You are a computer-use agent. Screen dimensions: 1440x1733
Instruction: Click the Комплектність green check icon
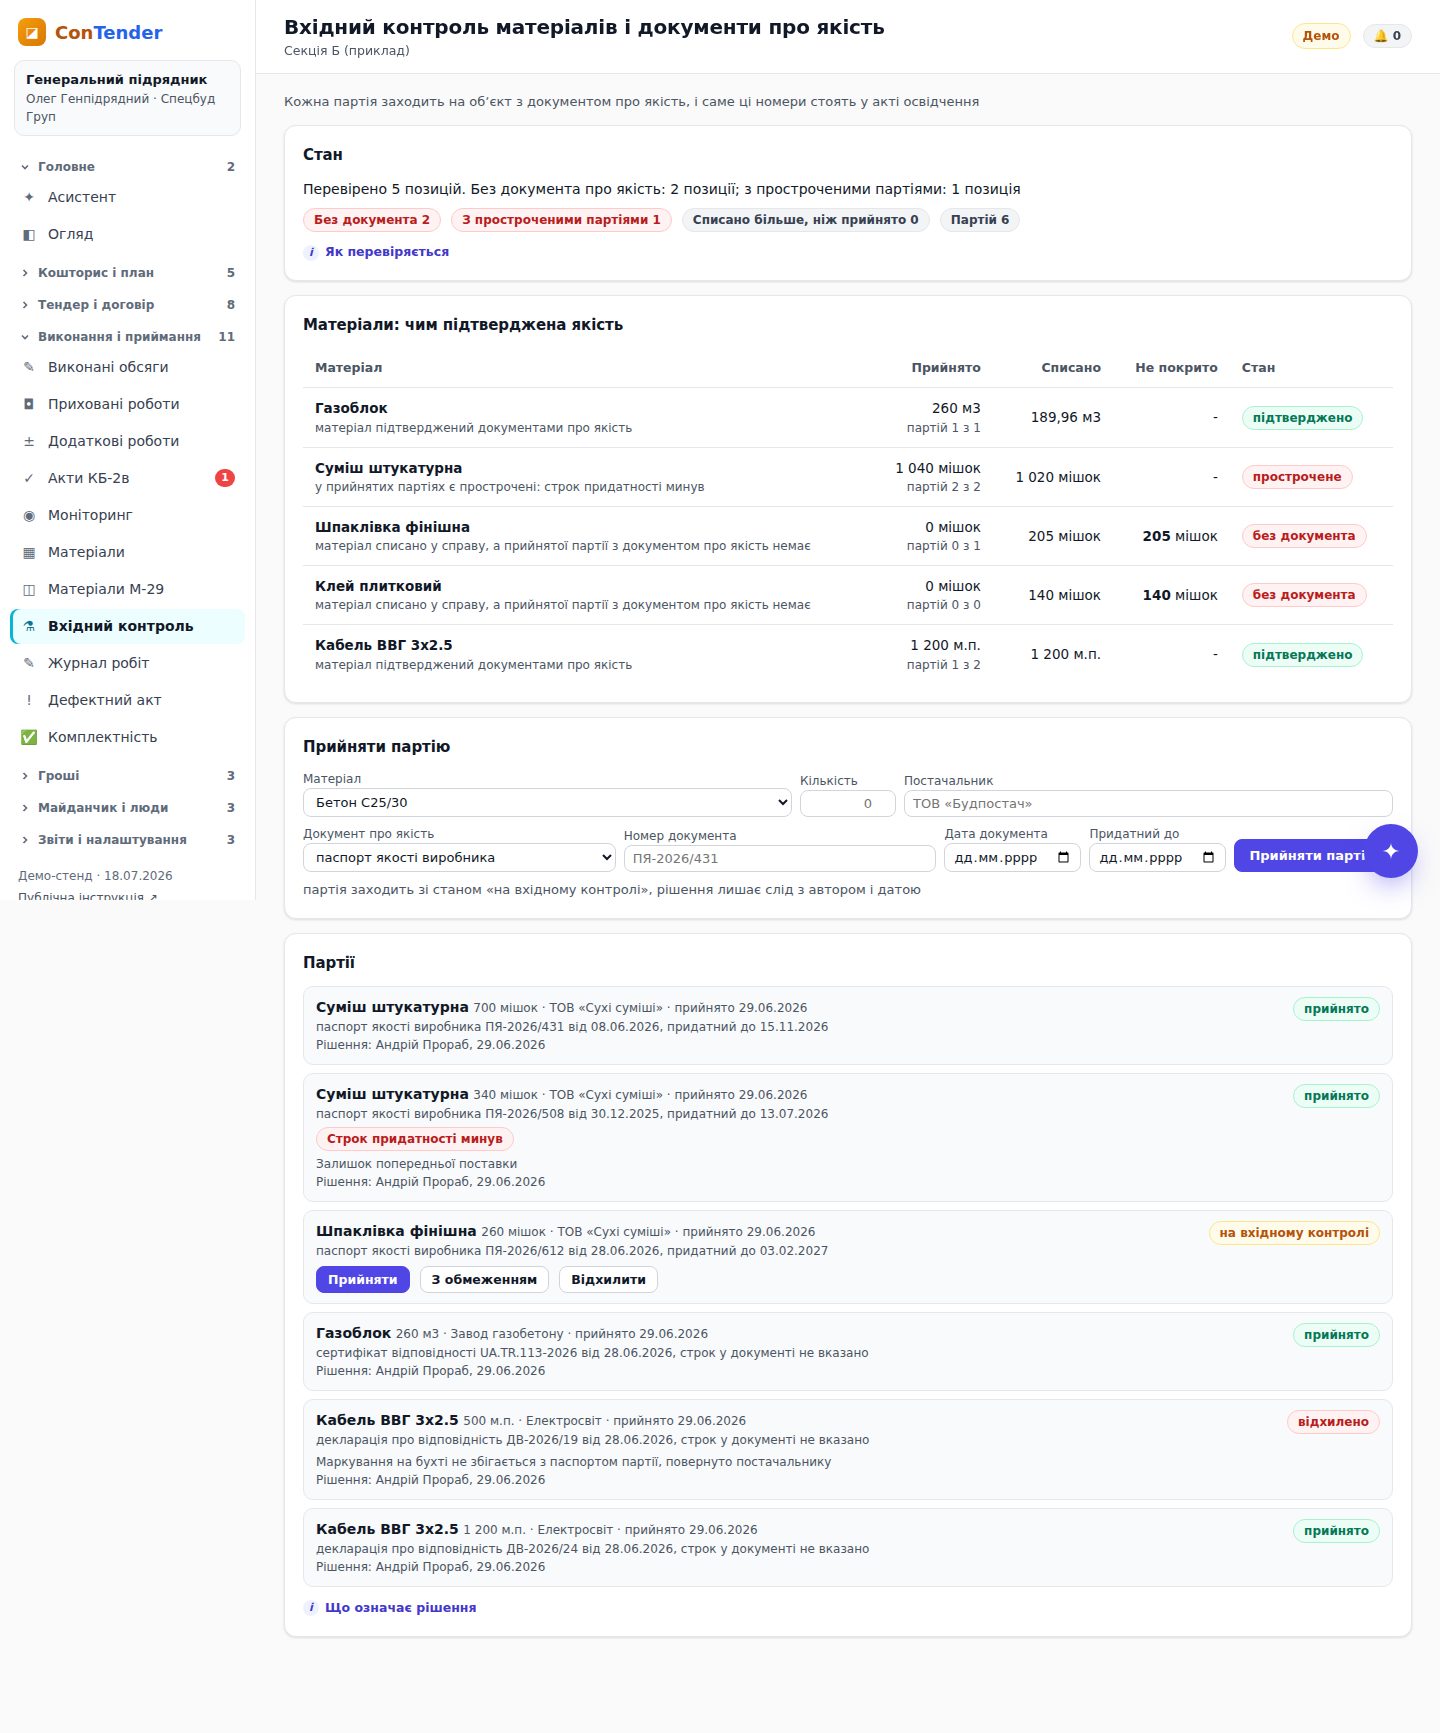coord(29,737)
